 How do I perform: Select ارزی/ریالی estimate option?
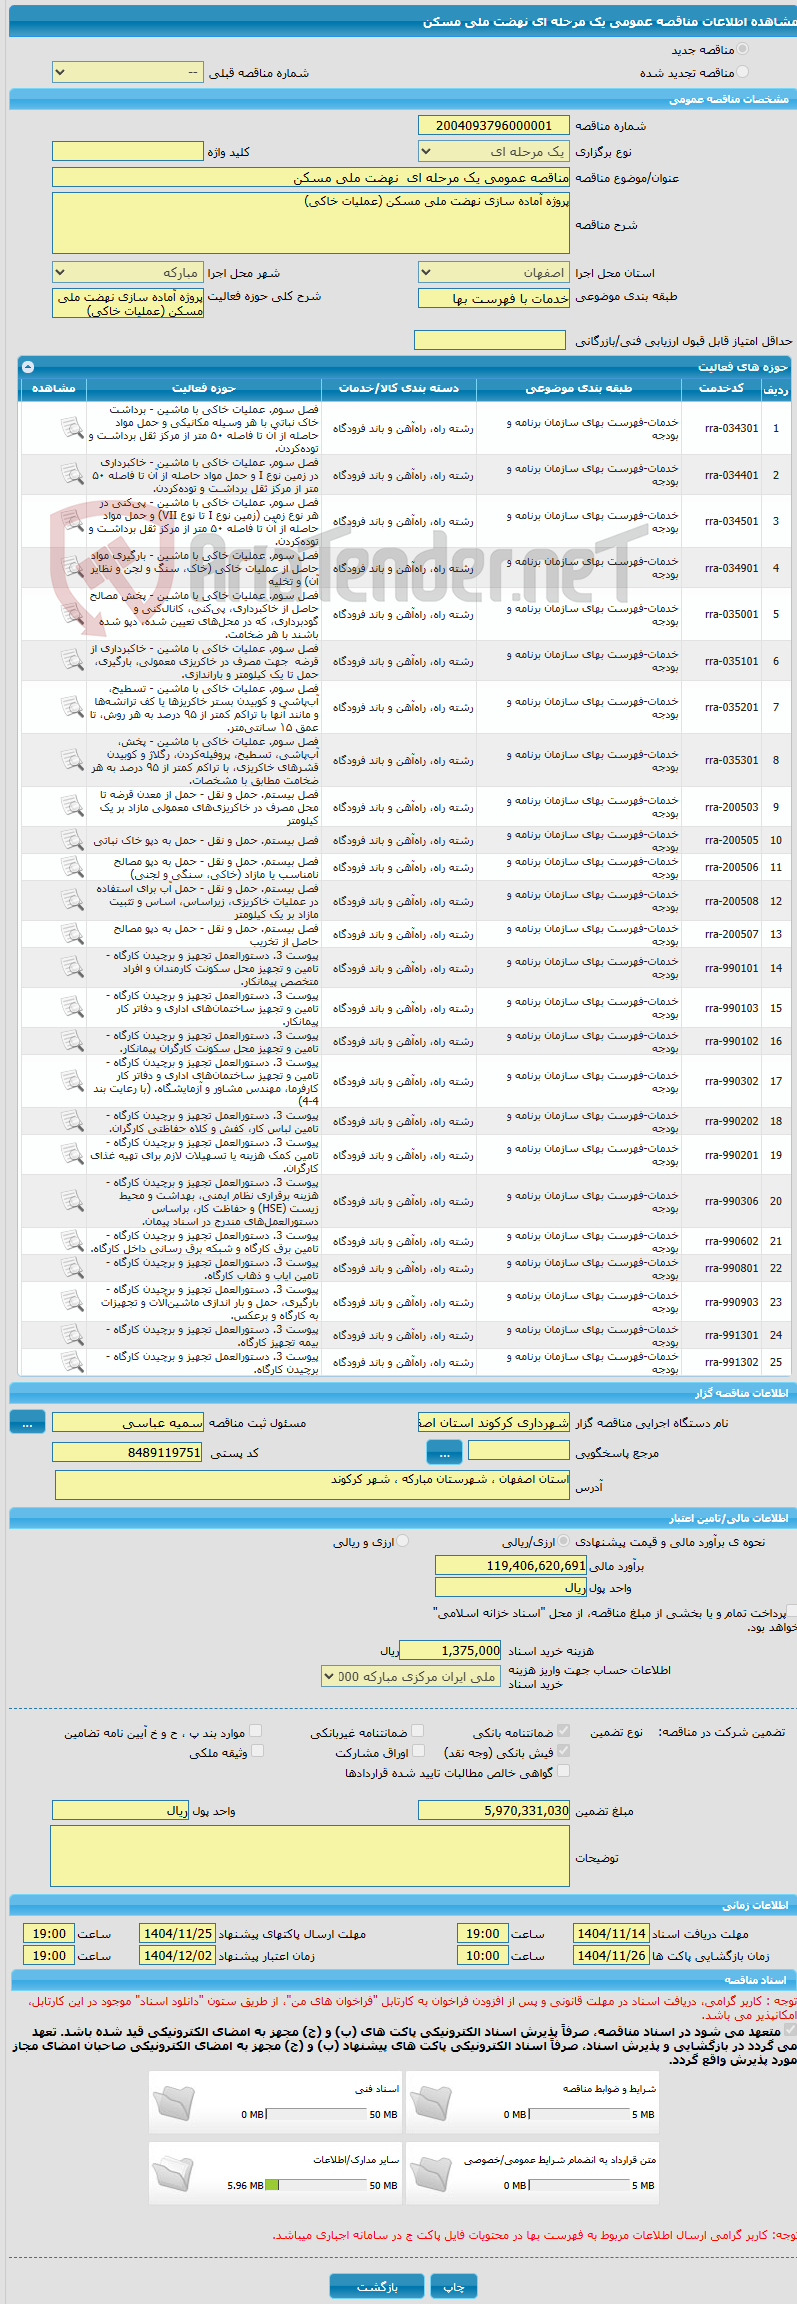(x=565, y=1541)
